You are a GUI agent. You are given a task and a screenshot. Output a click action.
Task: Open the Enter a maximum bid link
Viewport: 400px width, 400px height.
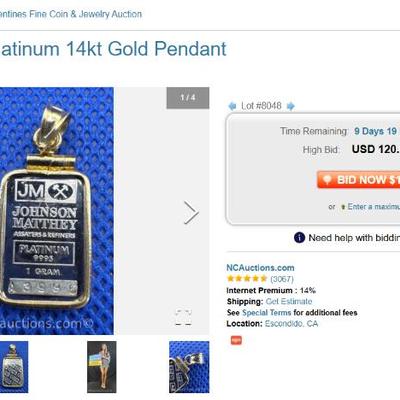pyautogui.click(x=373, y=207)
